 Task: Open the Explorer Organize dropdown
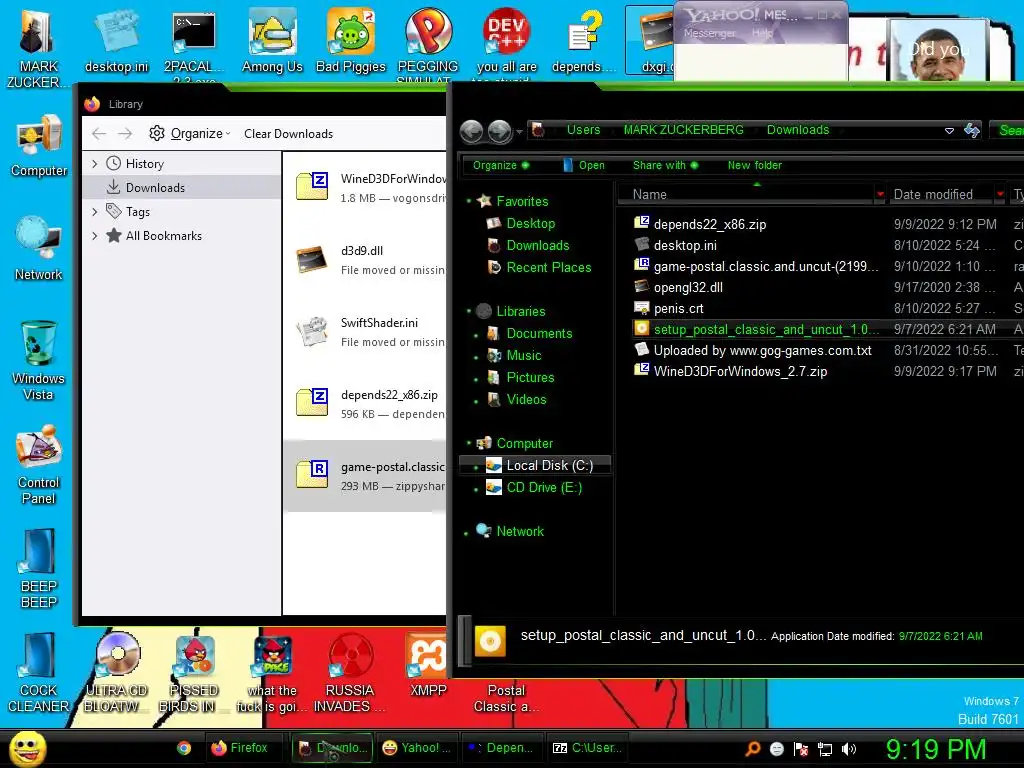(501, 165)
